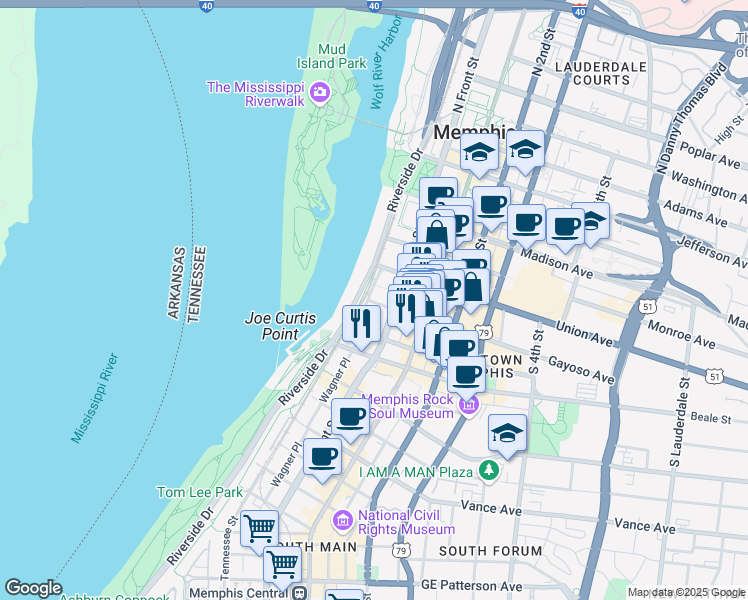Click the Madison Ave street label
This screenshot has height=600, width=748.
pyautogui.click(x=557, y=263)
